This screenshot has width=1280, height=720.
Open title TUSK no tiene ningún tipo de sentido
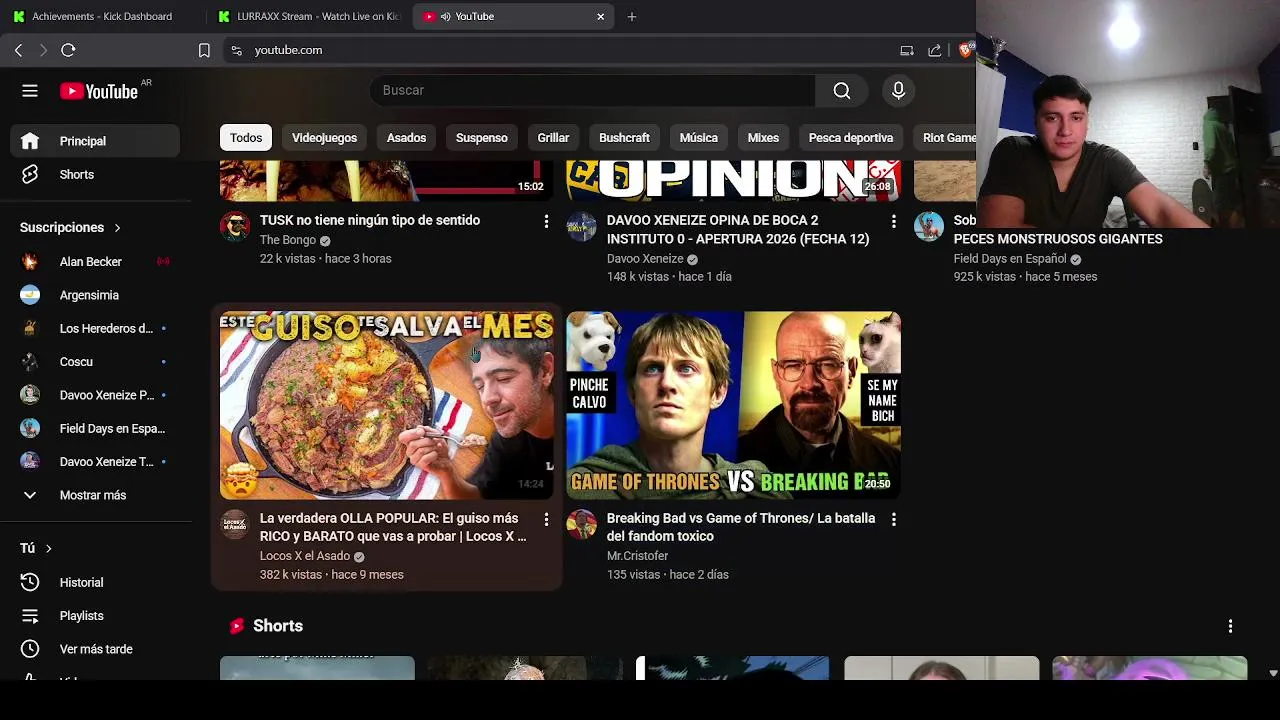(370, 221)
